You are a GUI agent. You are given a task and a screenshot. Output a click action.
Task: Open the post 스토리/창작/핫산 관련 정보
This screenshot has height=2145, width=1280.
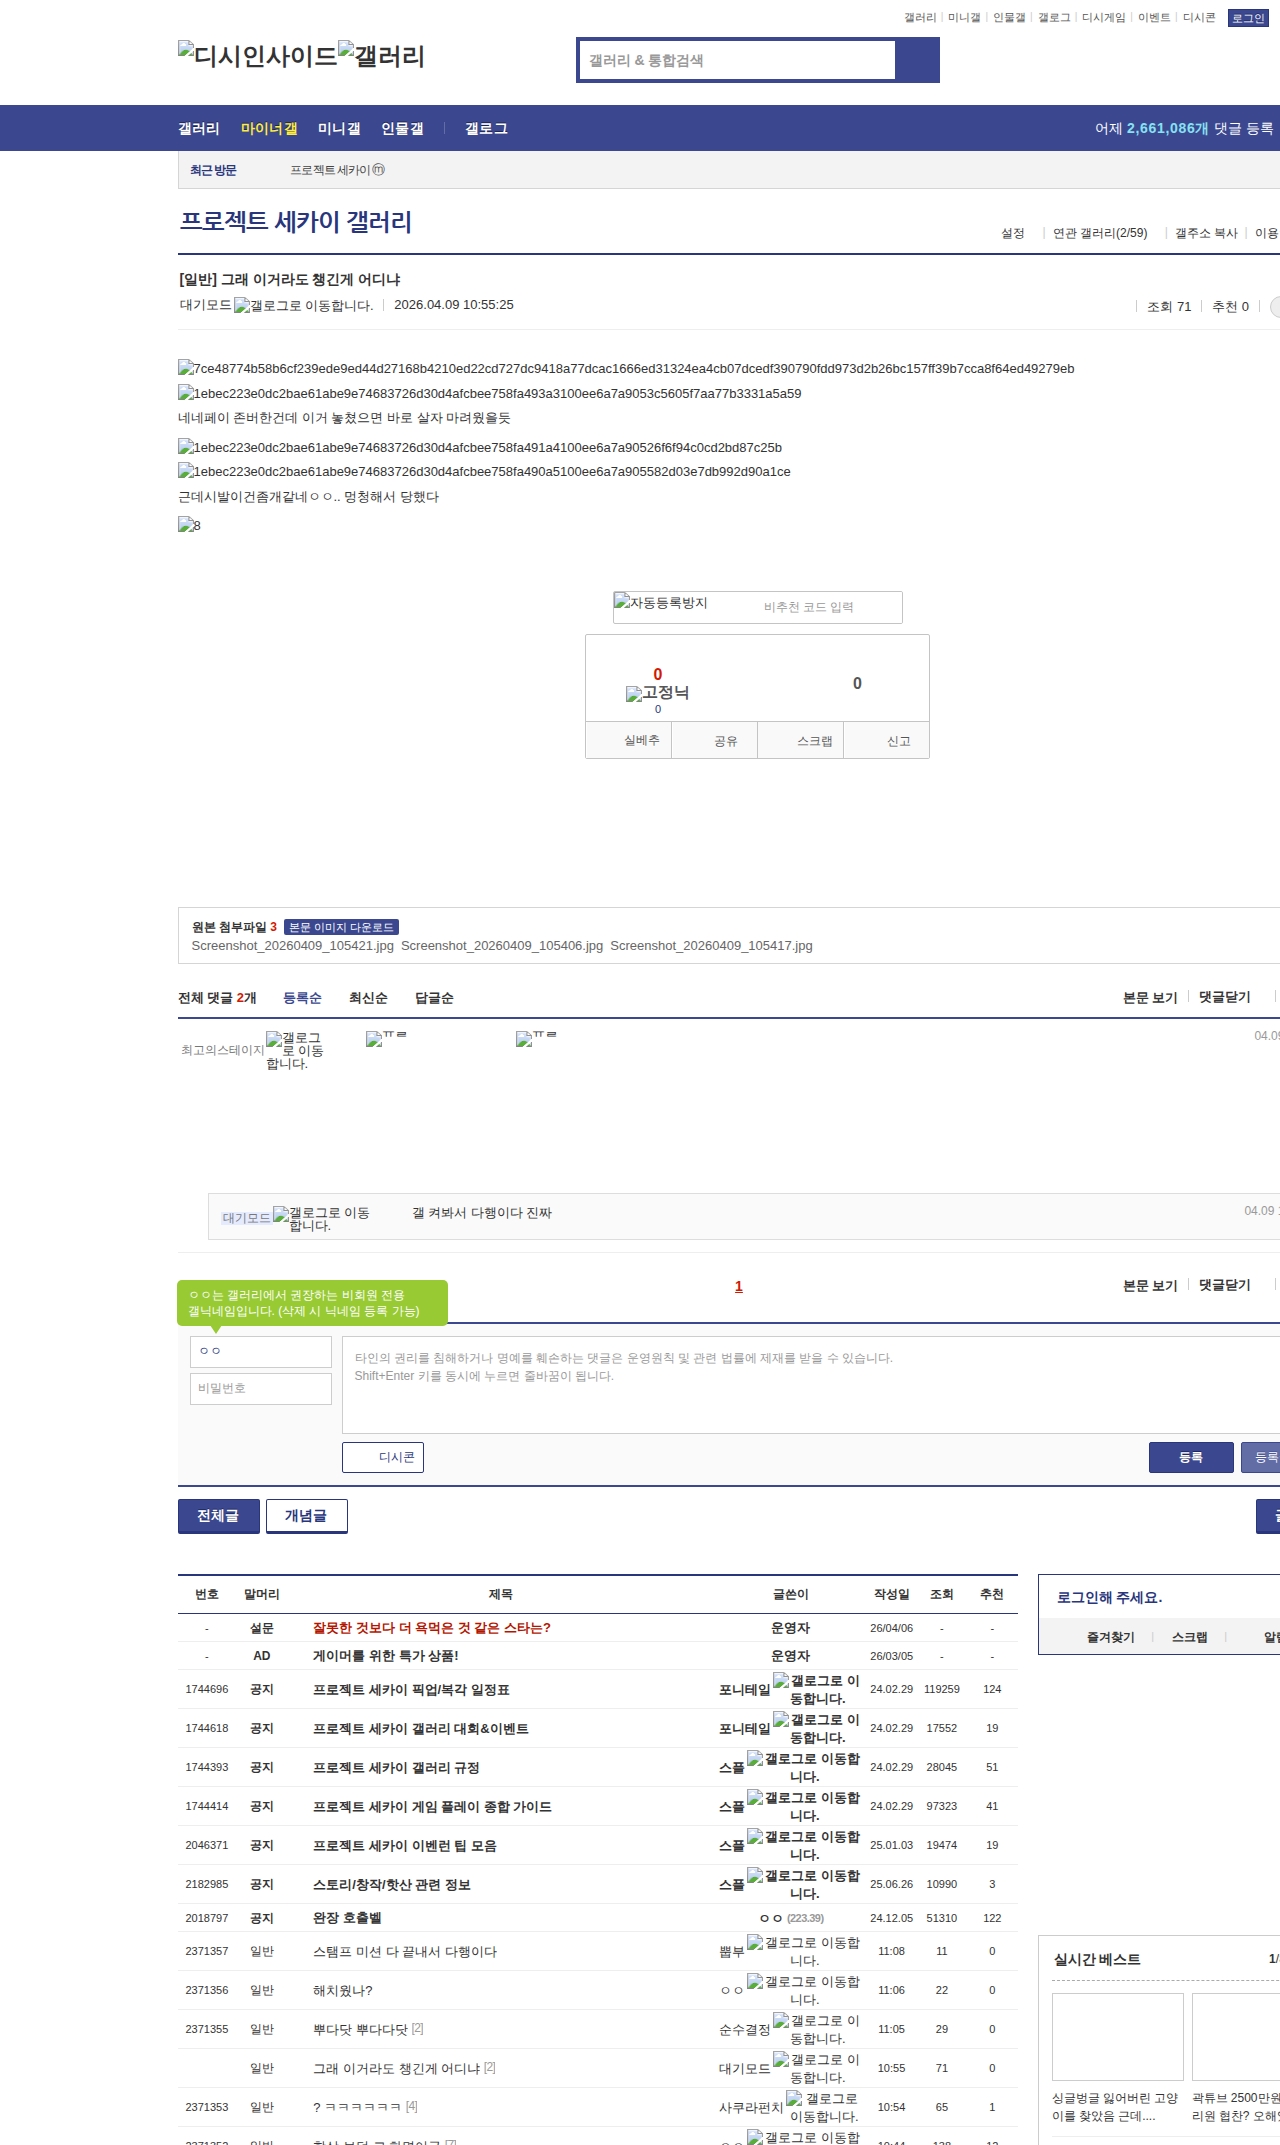(x=392, y=1885)
